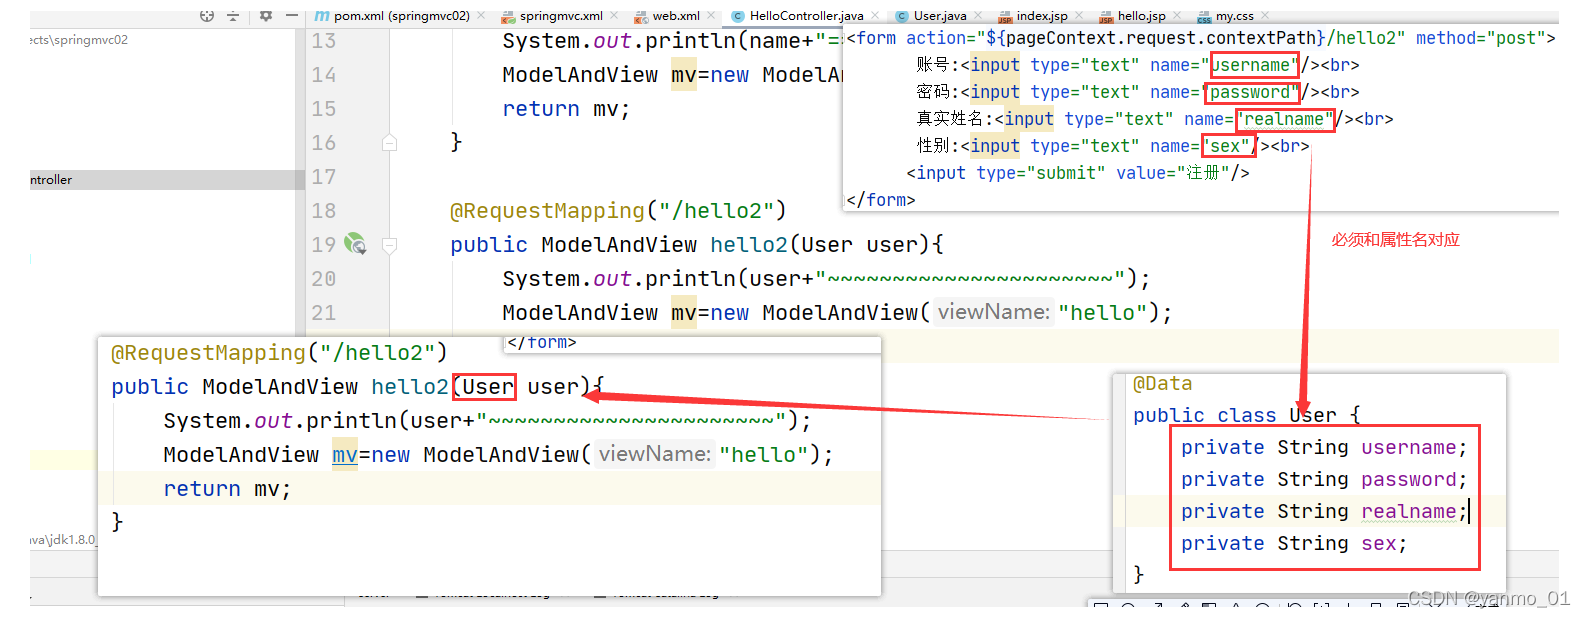Close the HelloController.java tab
The width and height of the screenshot is (1586, 618).
875,16
